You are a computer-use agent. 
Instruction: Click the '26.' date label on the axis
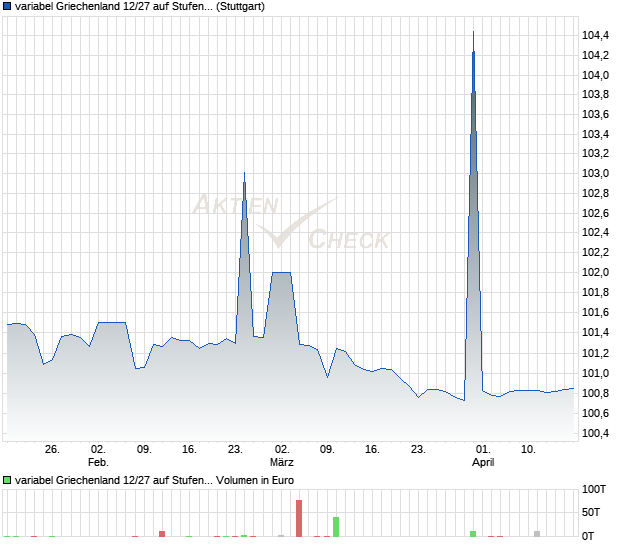[x=52, y=449]
